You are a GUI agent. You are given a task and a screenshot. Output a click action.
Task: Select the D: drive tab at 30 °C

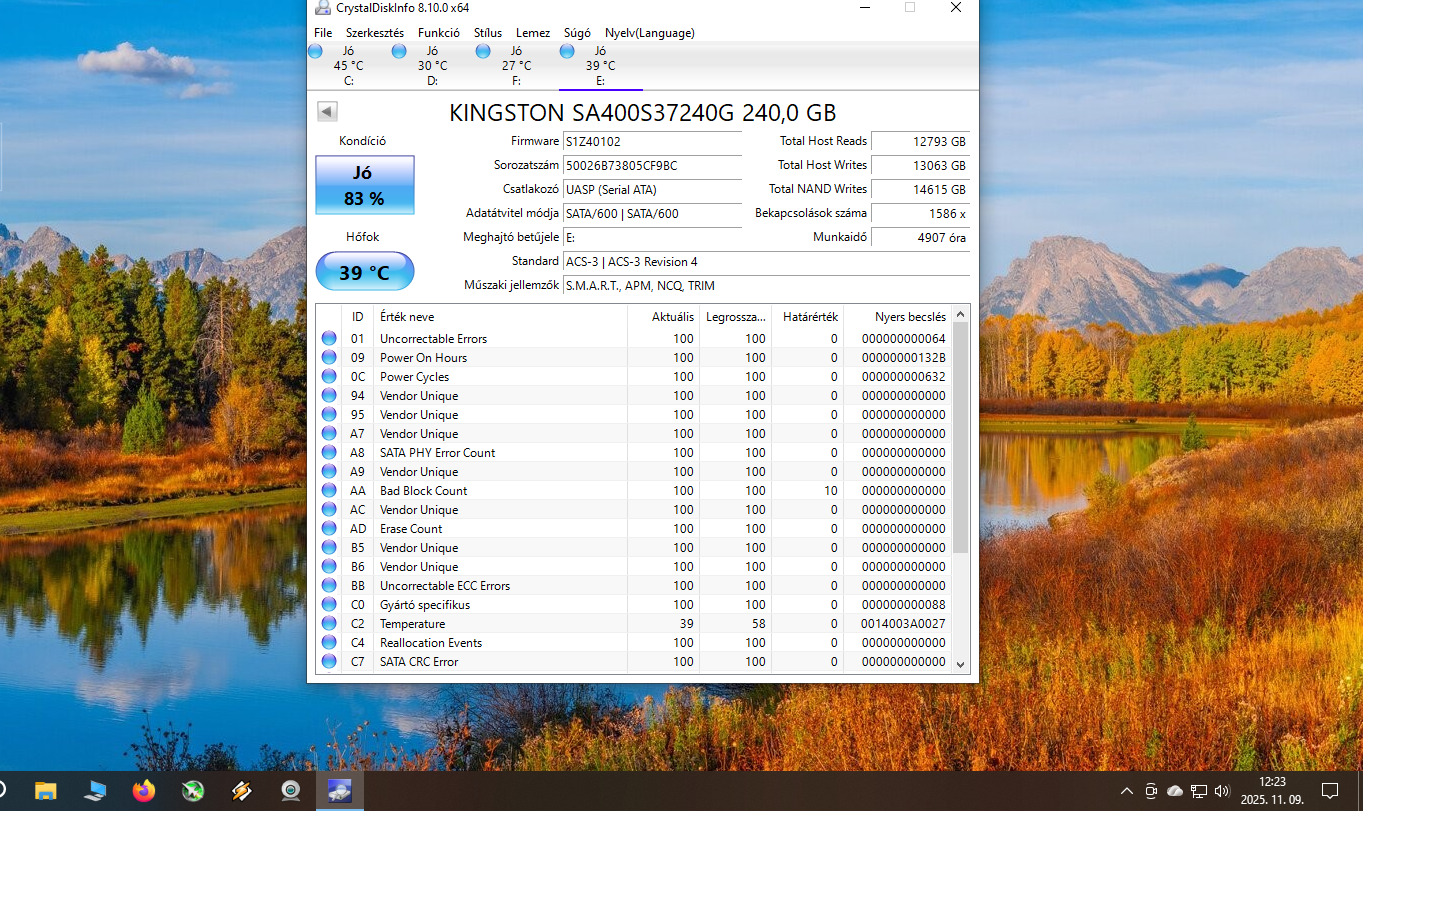point(432,66)
